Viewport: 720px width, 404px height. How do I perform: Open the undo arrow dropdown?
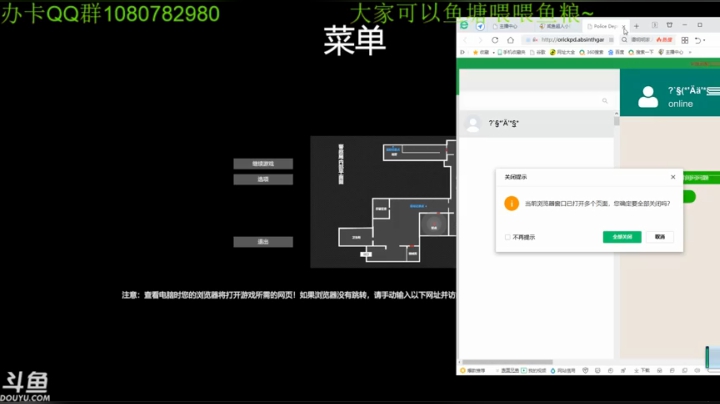tap(704, 40)
